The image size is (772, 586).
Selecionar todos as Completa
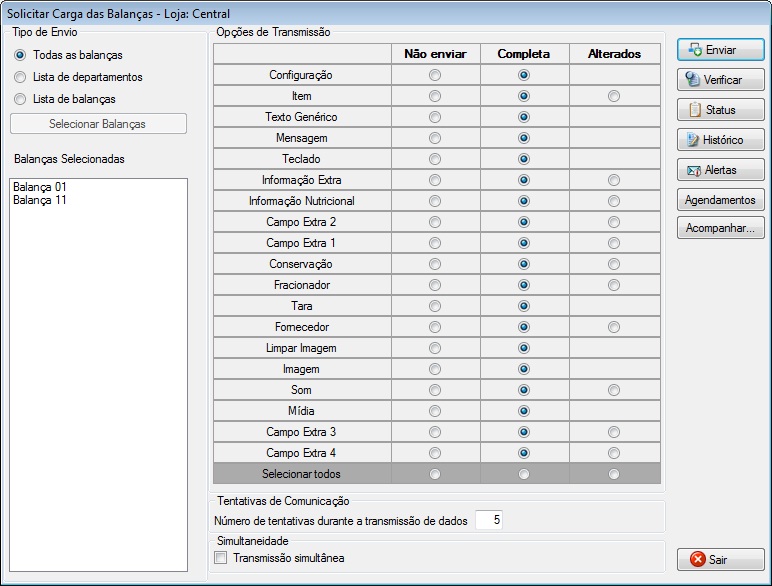tap(524, 474)
